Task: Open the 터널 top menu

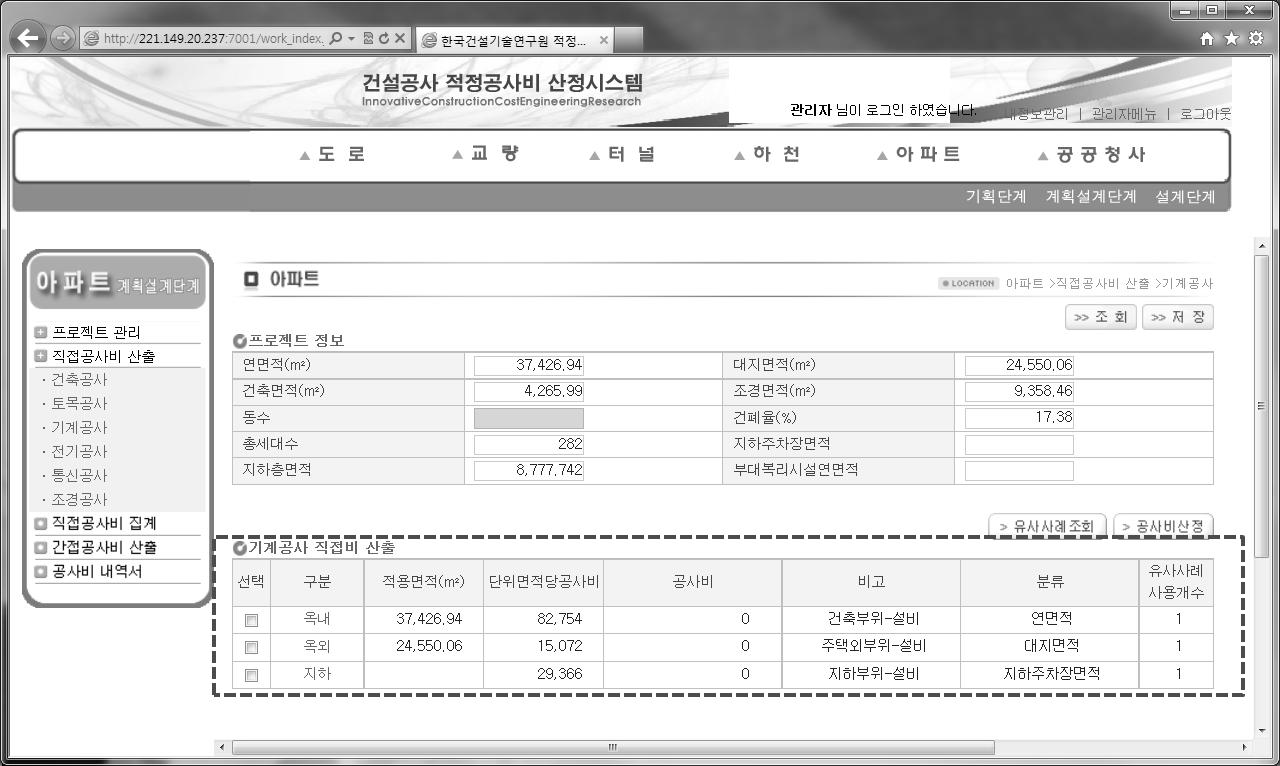Action: pyautogui.click(x=623, y=154)
